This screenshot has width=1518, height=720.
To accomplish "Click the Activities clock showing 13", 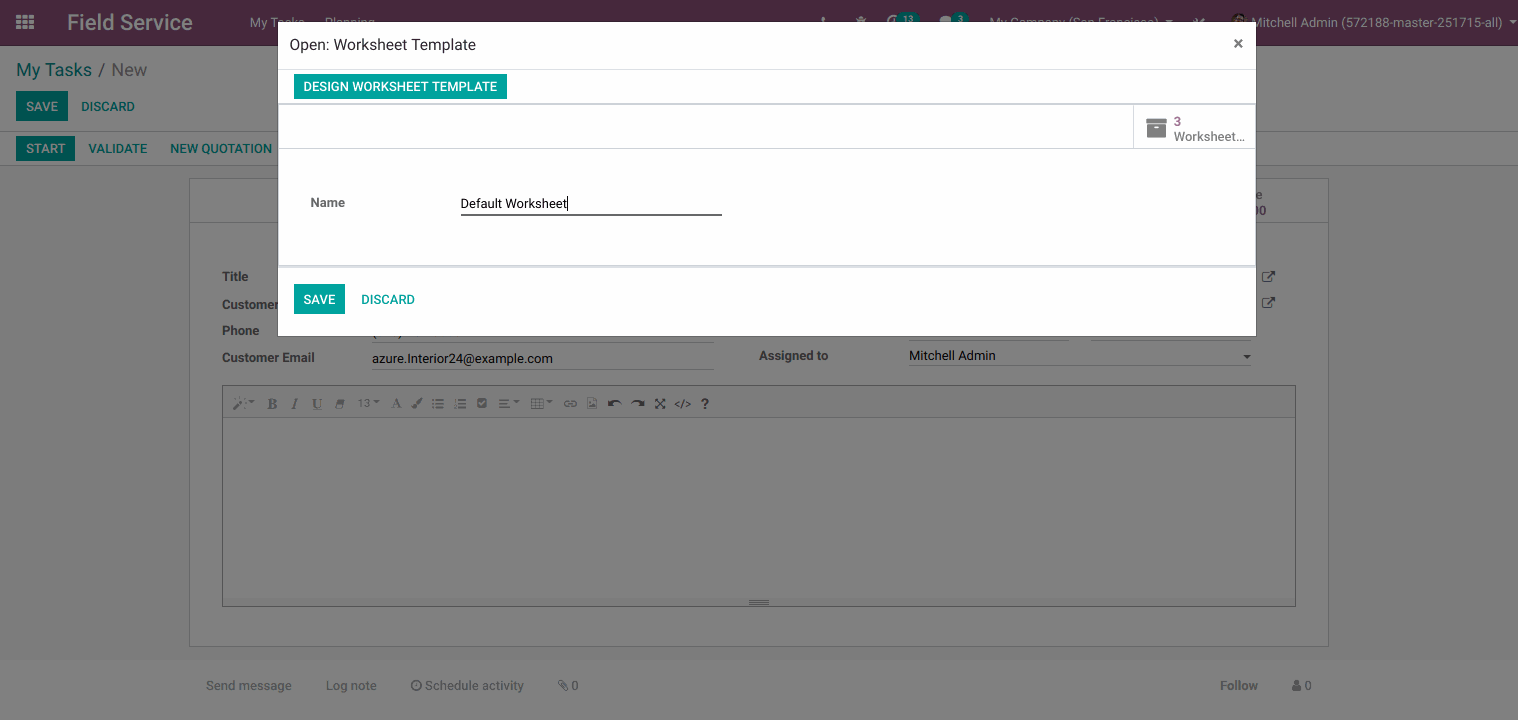I will pos(902,18).
